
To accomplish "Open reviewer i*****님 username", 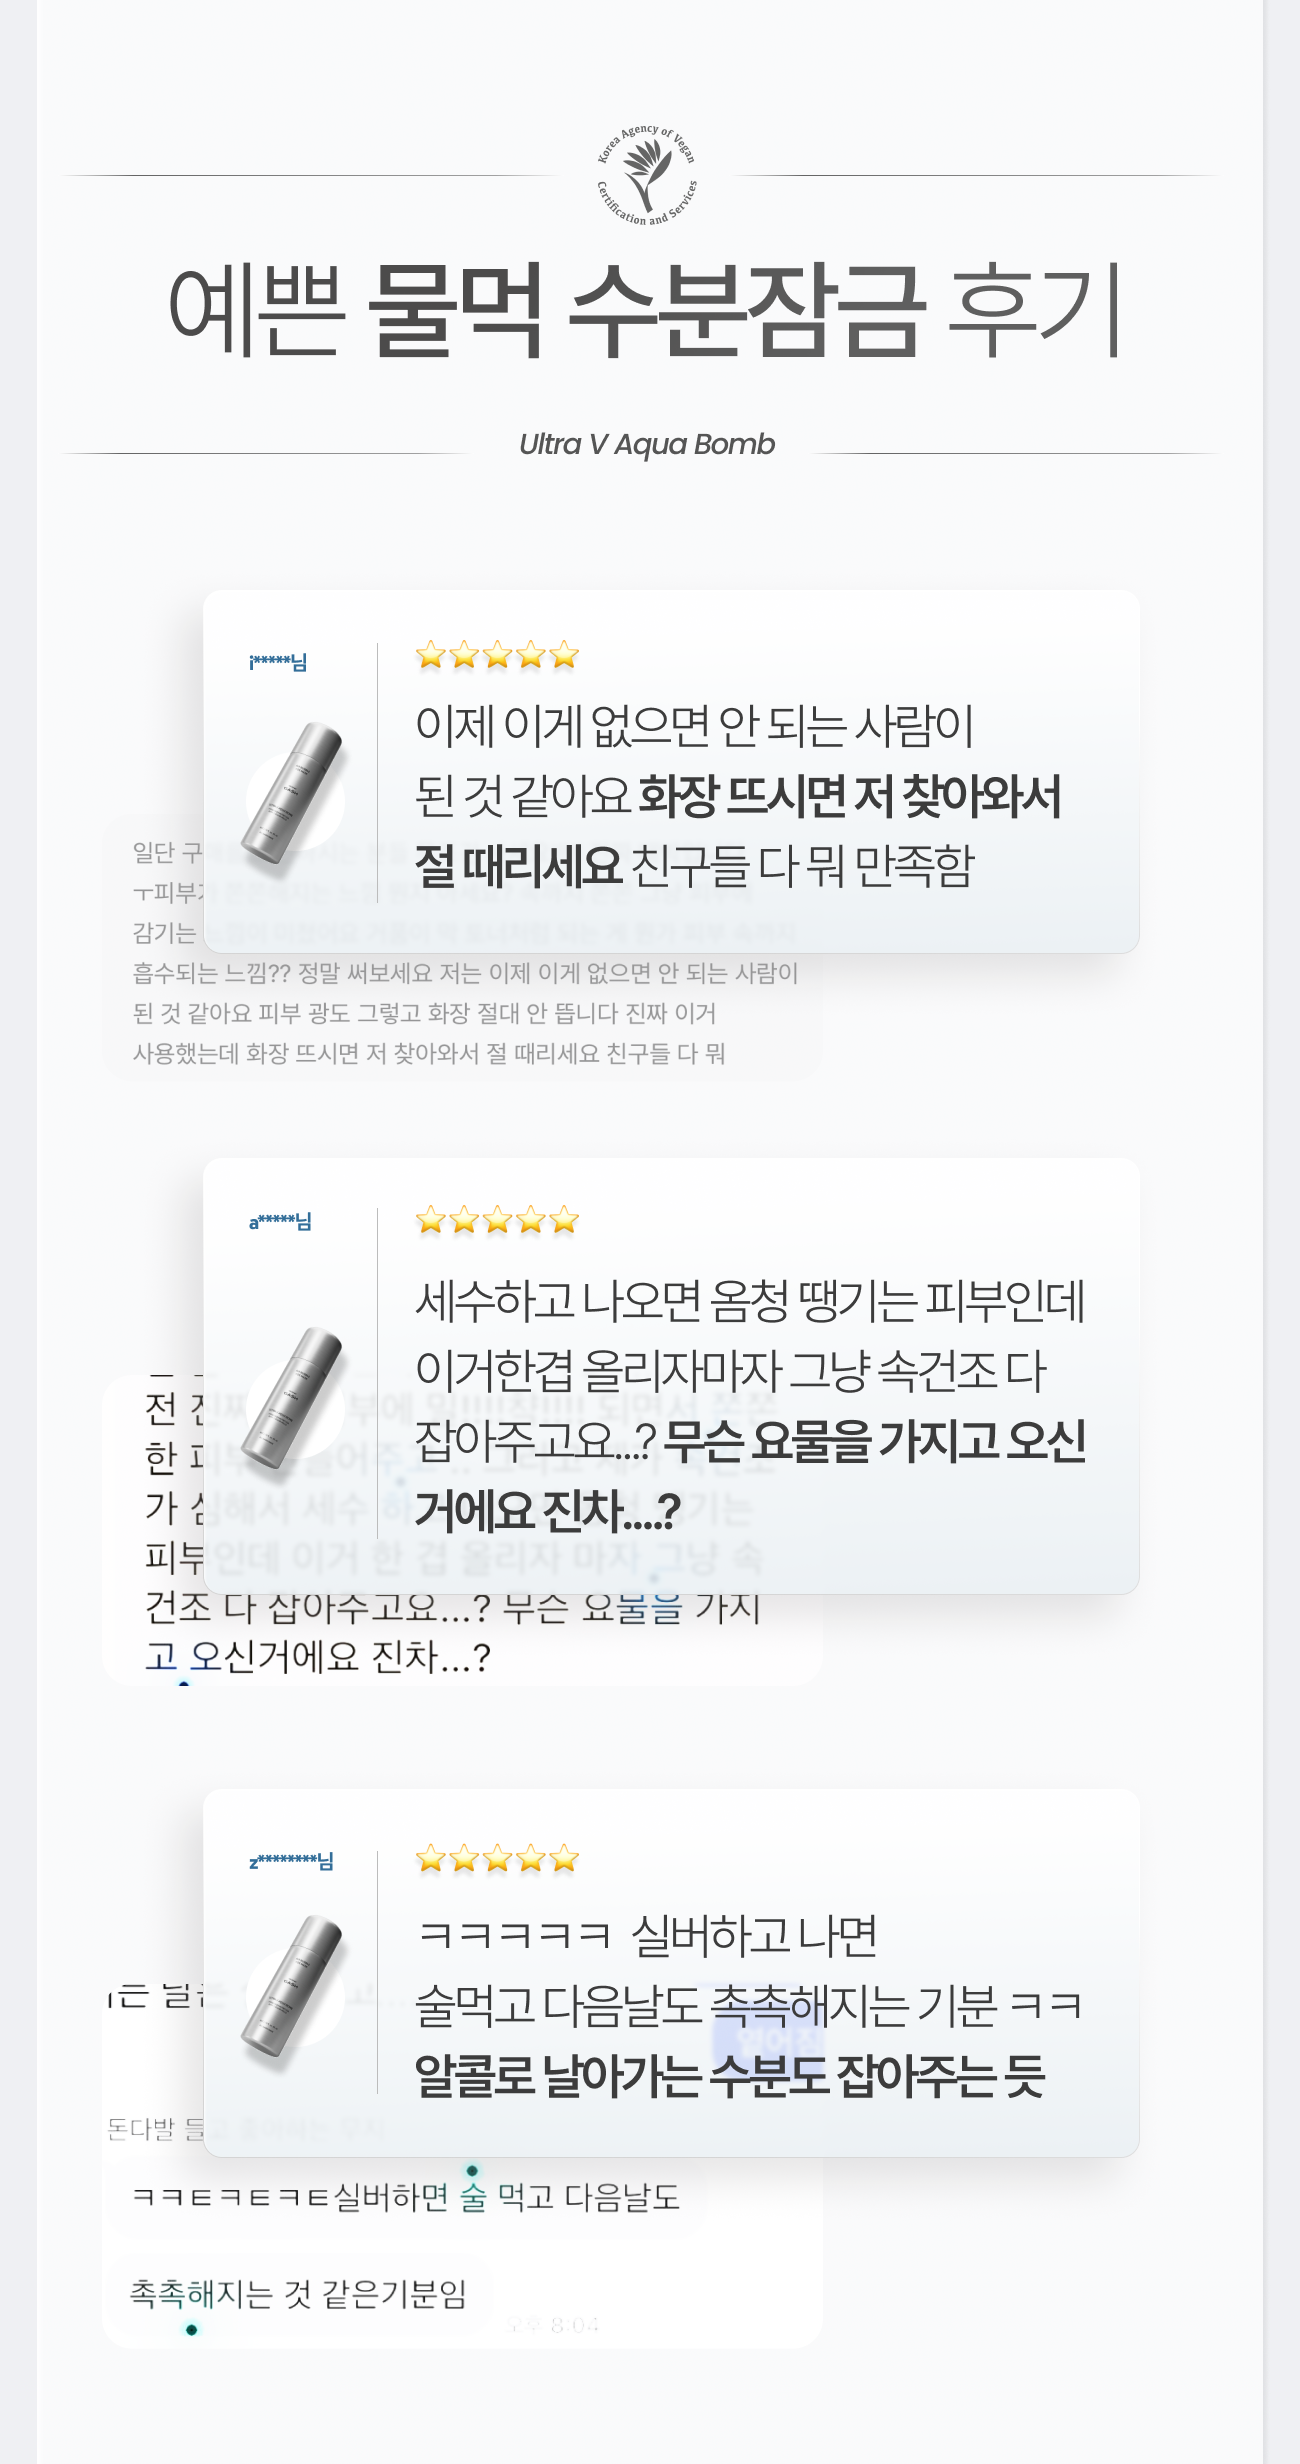I will tap(278, 662).
